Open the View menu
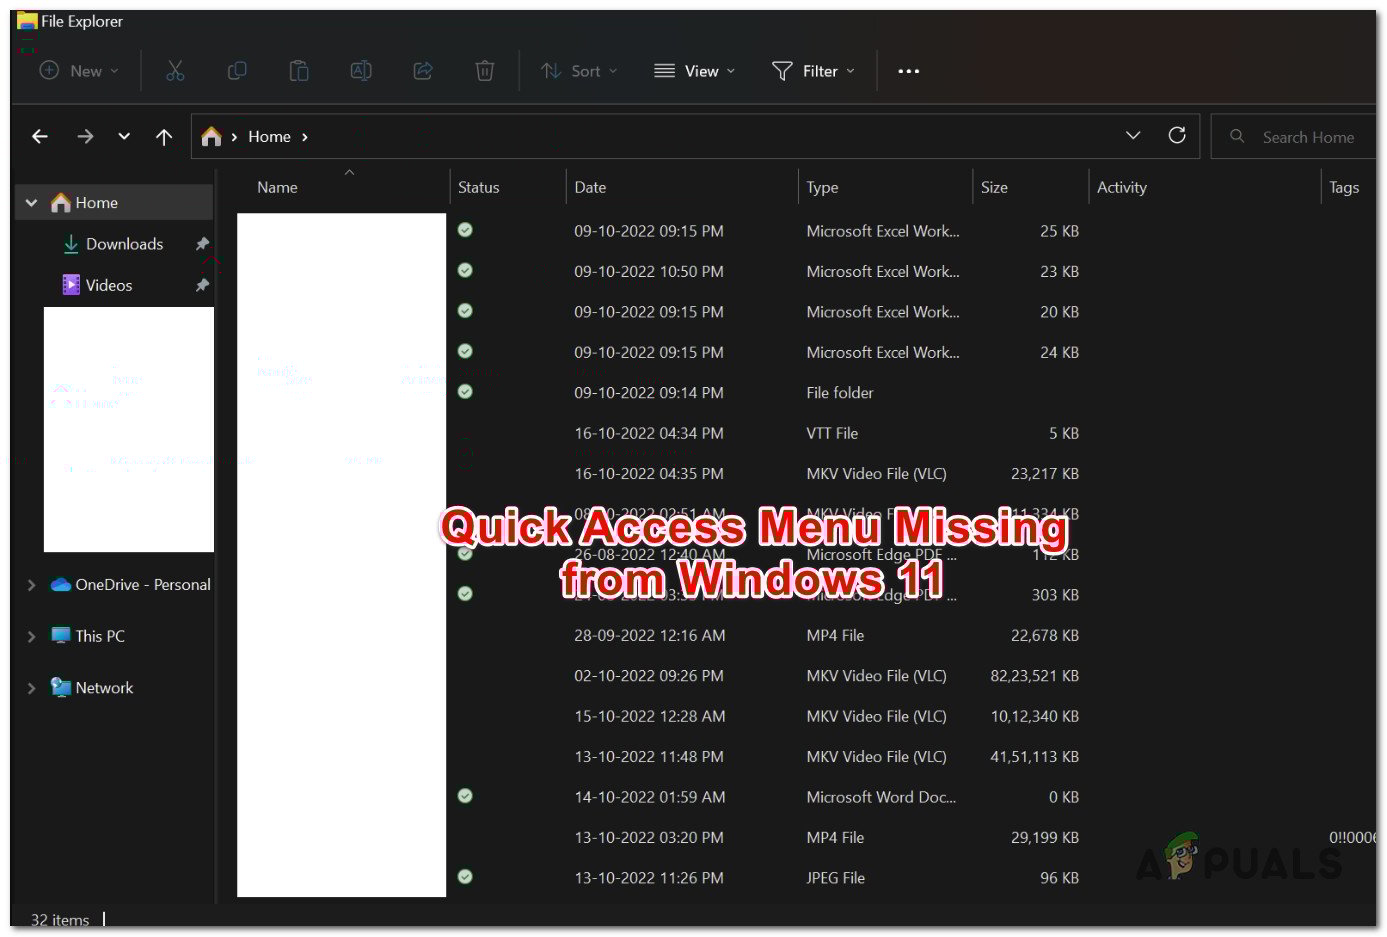Viewport: 1387px width, 937px height. pos(694,70)
